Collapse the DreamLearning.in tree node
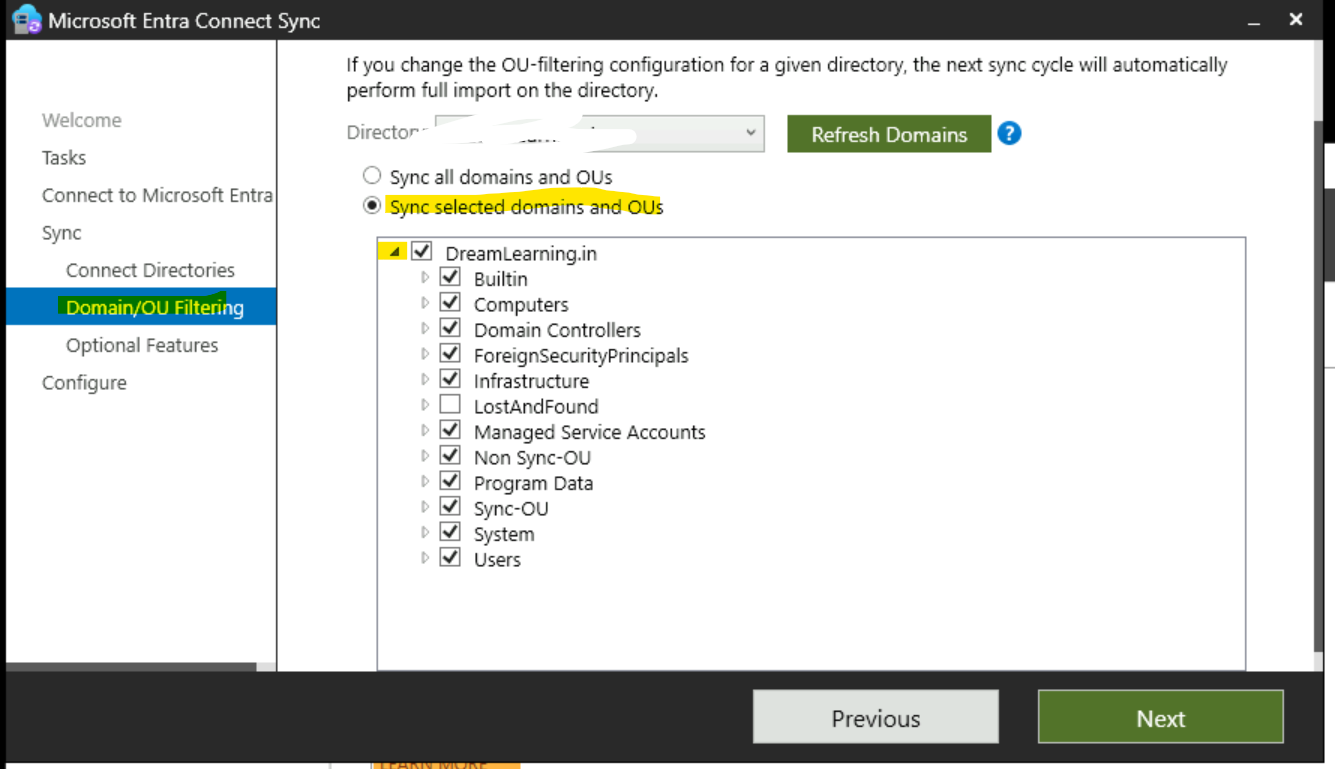Viewport: 1335px width, 769px height. pyautogui.click(x=396, y=252)
